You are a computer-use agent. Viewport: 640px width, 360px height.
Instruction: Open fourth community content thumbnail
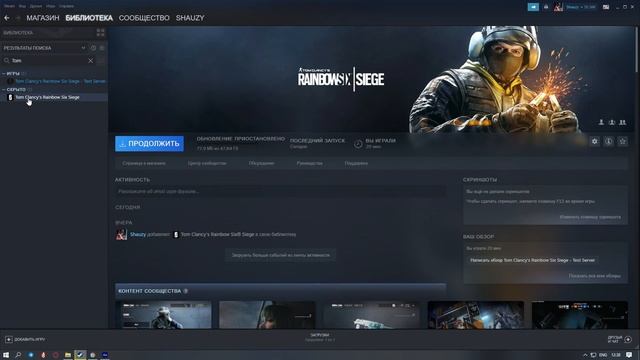click(476, 315)
